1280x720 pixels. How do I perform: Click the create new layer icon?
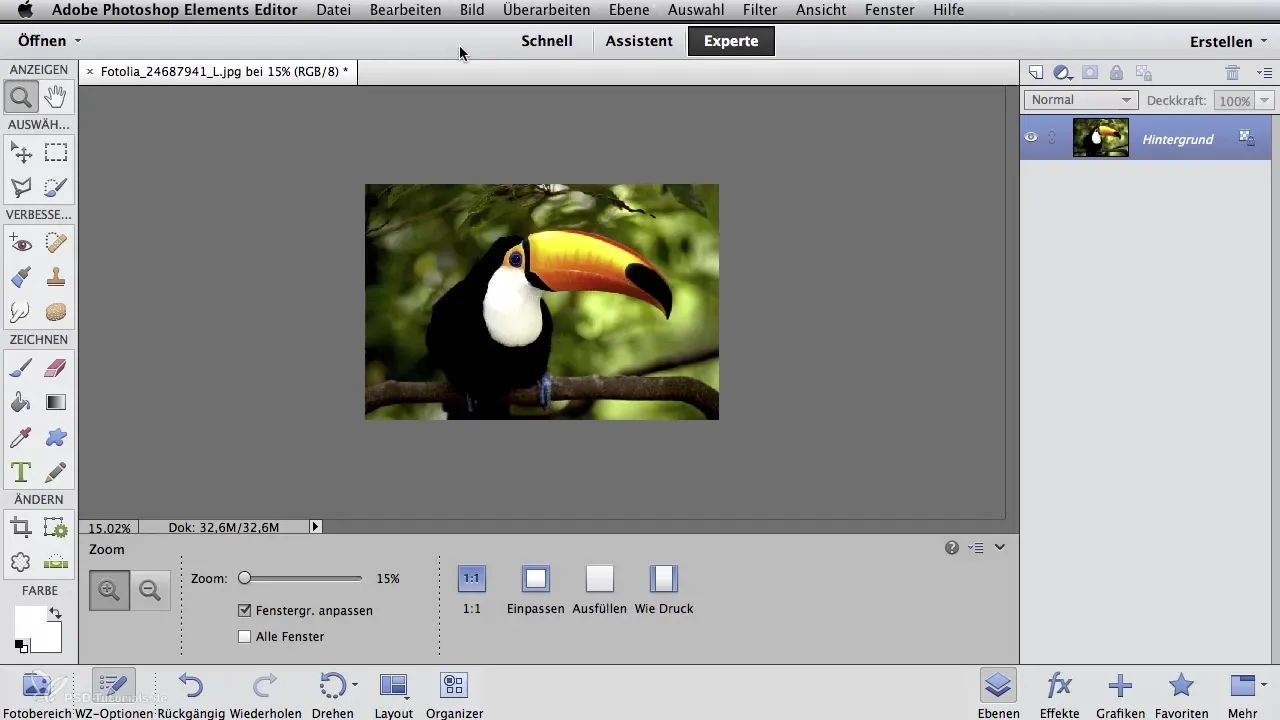click(x=1036, y=72)
